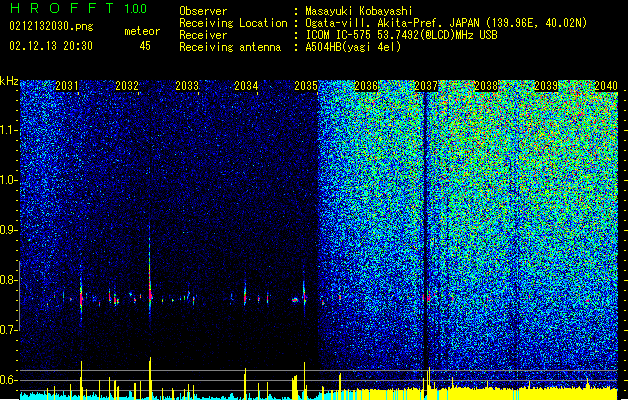This screenshot has width=629, height=400.
Task: Click the dark vertical gap at 2037
Action: tap(425, 229)
